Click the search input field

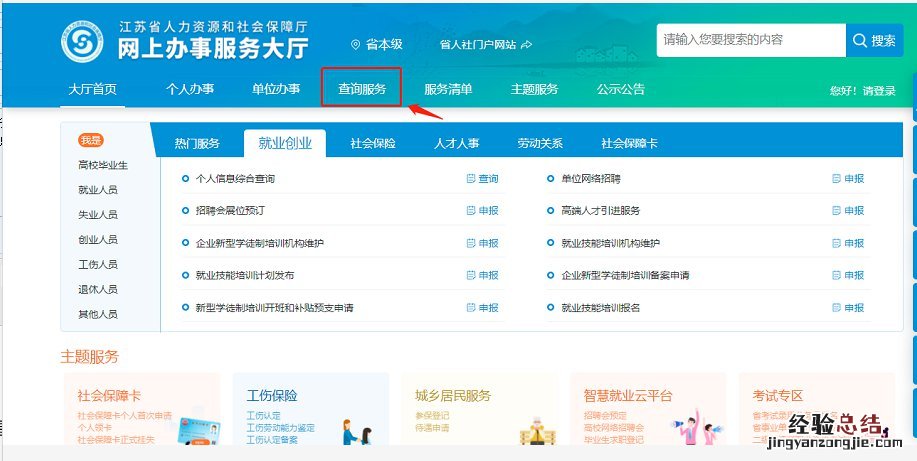(750, 40)
